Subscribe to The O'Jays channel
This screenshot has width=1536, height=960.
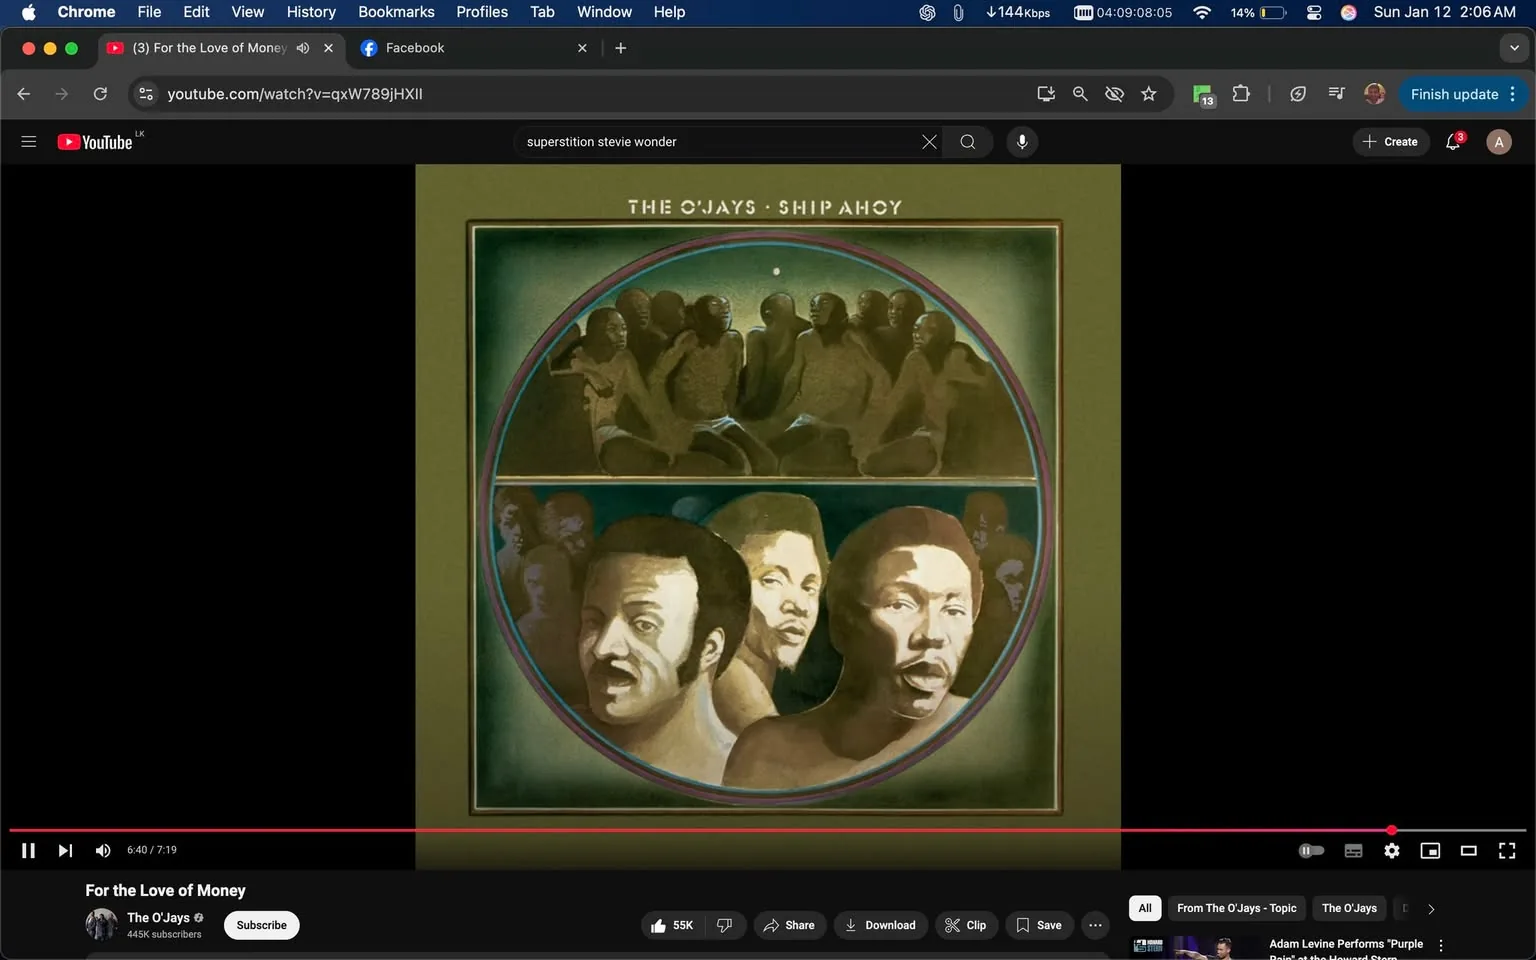pos(260,924)
